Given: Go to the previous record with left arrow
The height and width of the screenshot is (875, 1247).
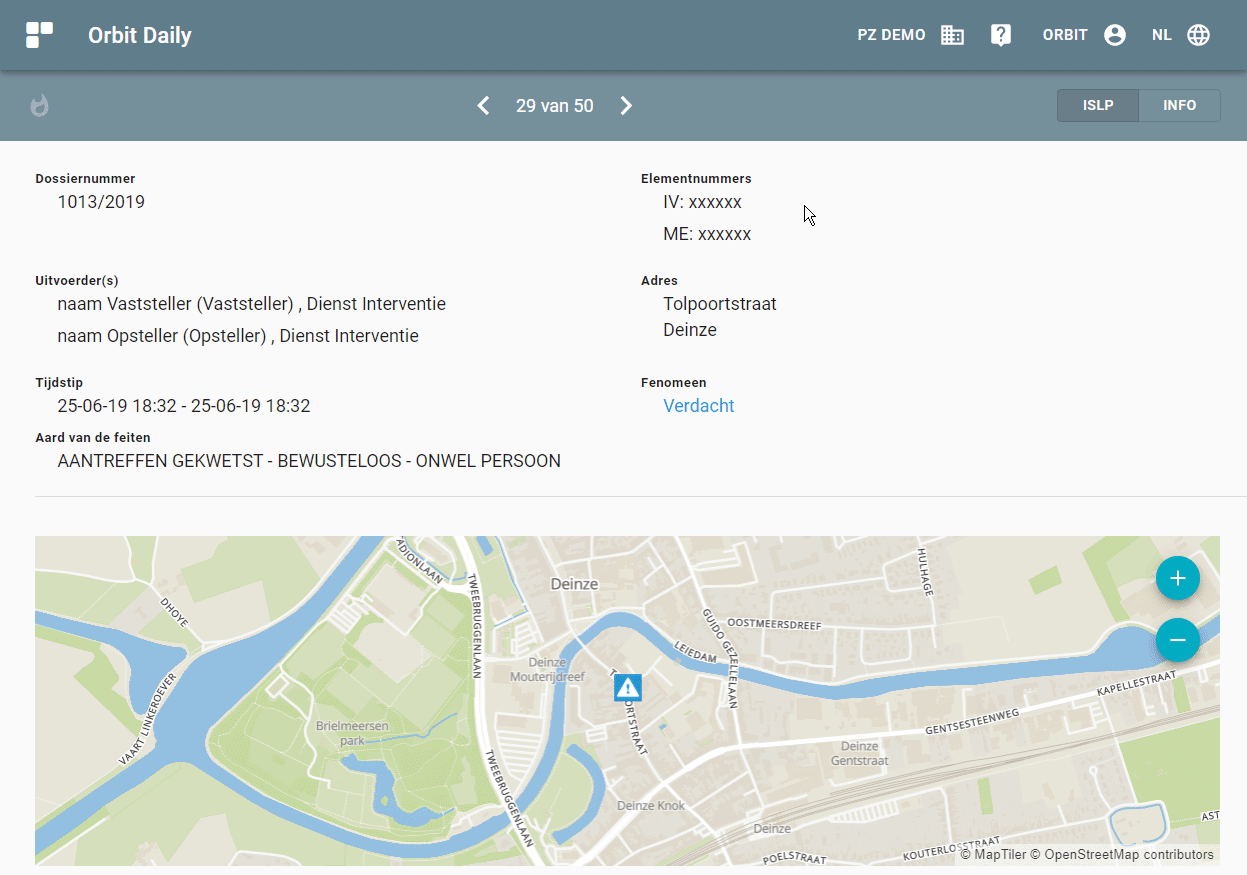Looking at the screenshot, I should 483,105.
